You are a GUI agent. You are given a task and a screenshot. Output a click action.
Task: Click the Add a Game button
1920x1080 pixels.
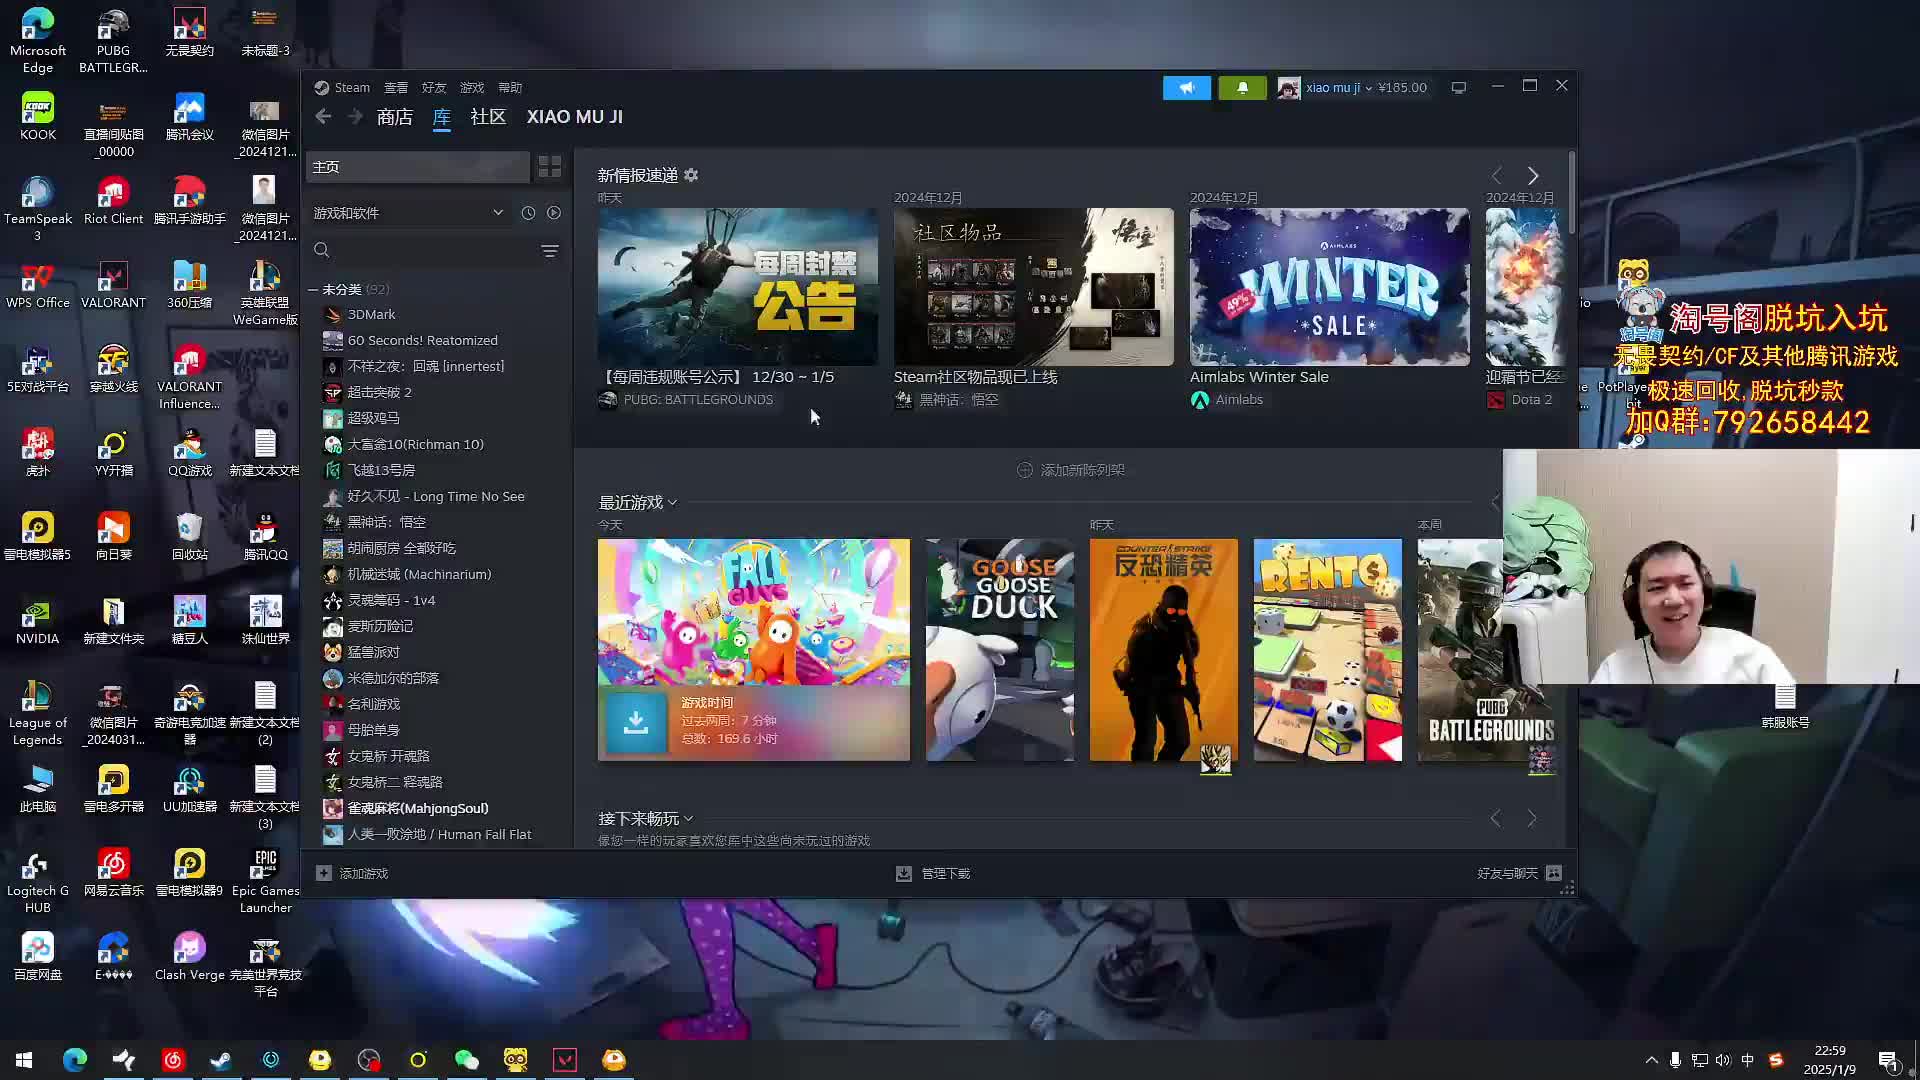352,873
